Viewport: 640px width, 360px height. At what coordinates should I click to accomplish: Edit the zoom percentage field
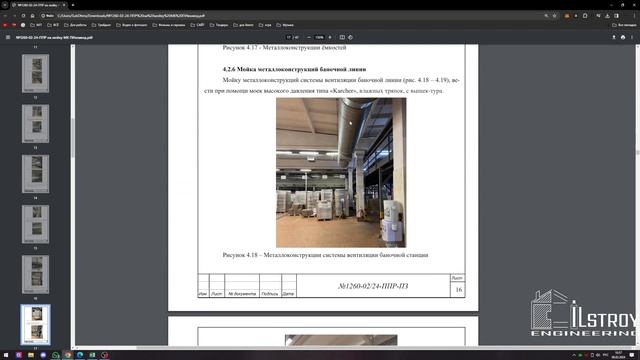319,37
